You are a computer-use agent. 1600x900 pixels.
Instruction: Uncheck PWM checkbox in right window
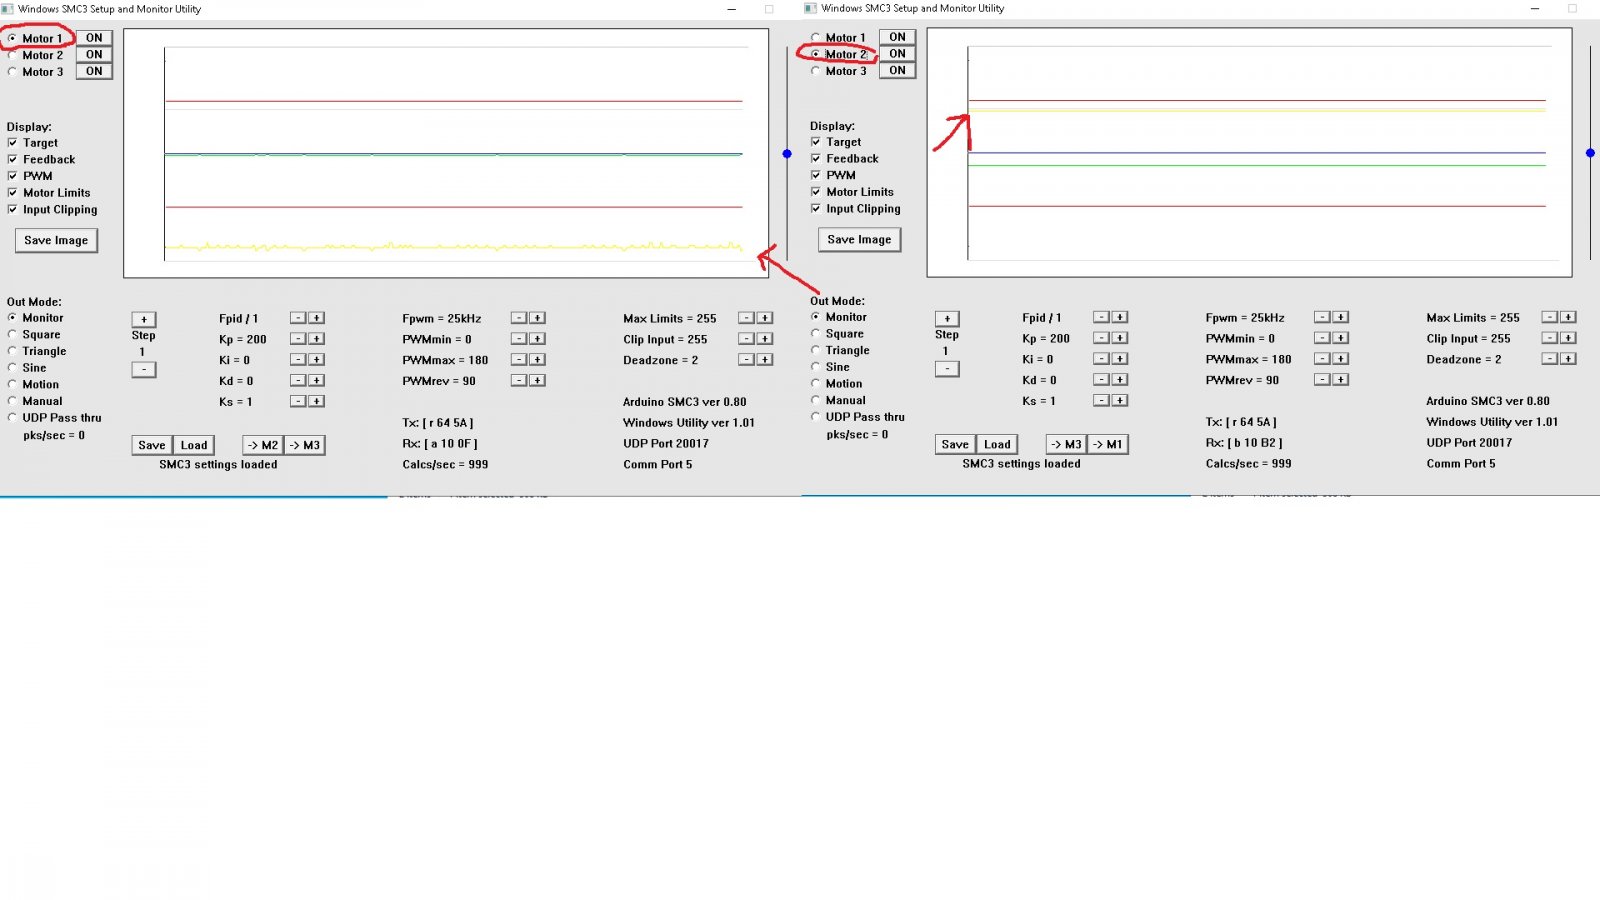tap(816, 175)
